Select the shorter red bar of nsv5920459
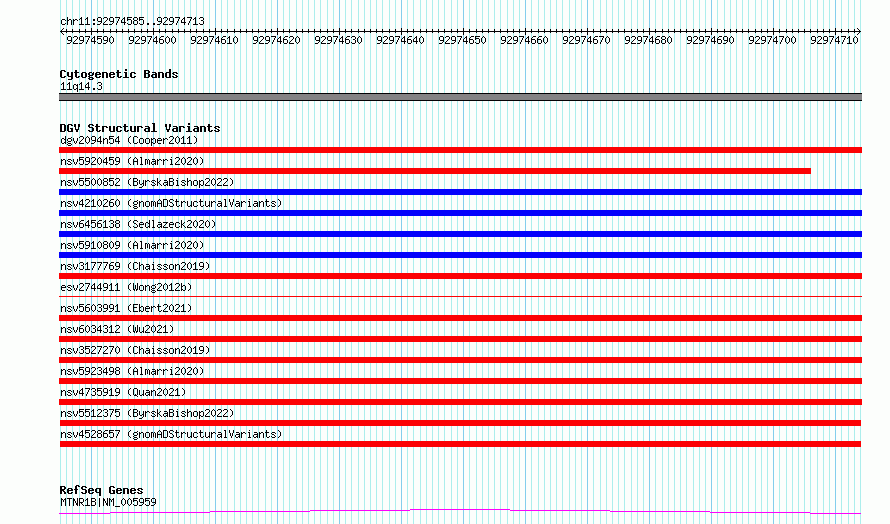This screenshot has width=890, height=524. pos(435,171)
